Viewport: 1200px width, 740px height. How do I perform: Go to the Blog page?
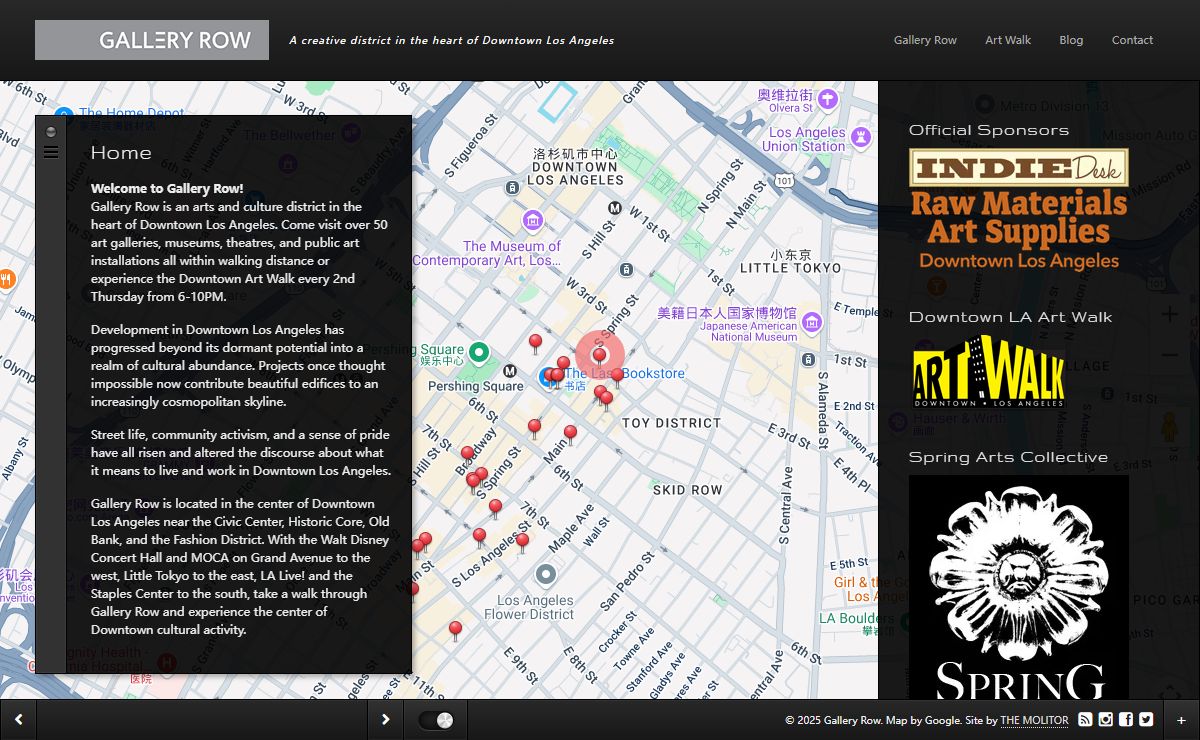click(x=1071, y=40)
